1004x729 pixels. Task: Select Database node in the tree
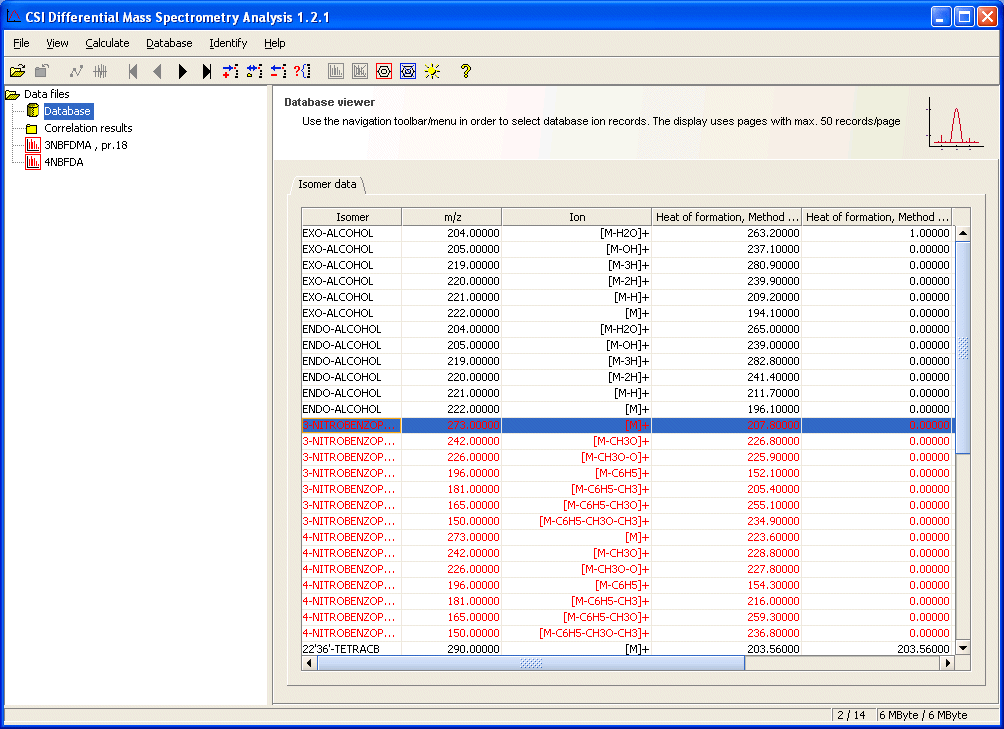(x=67, y=111)
